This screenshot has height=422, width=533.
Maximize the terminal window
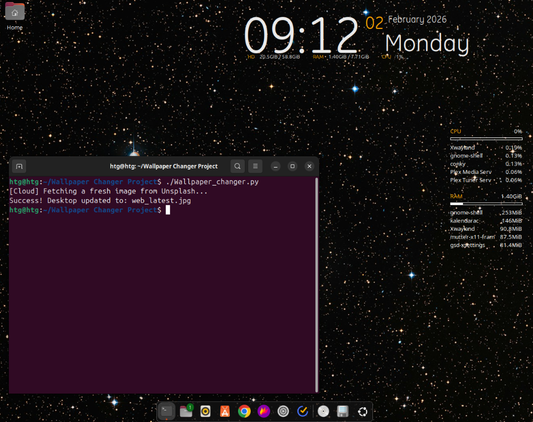point(292,166)
